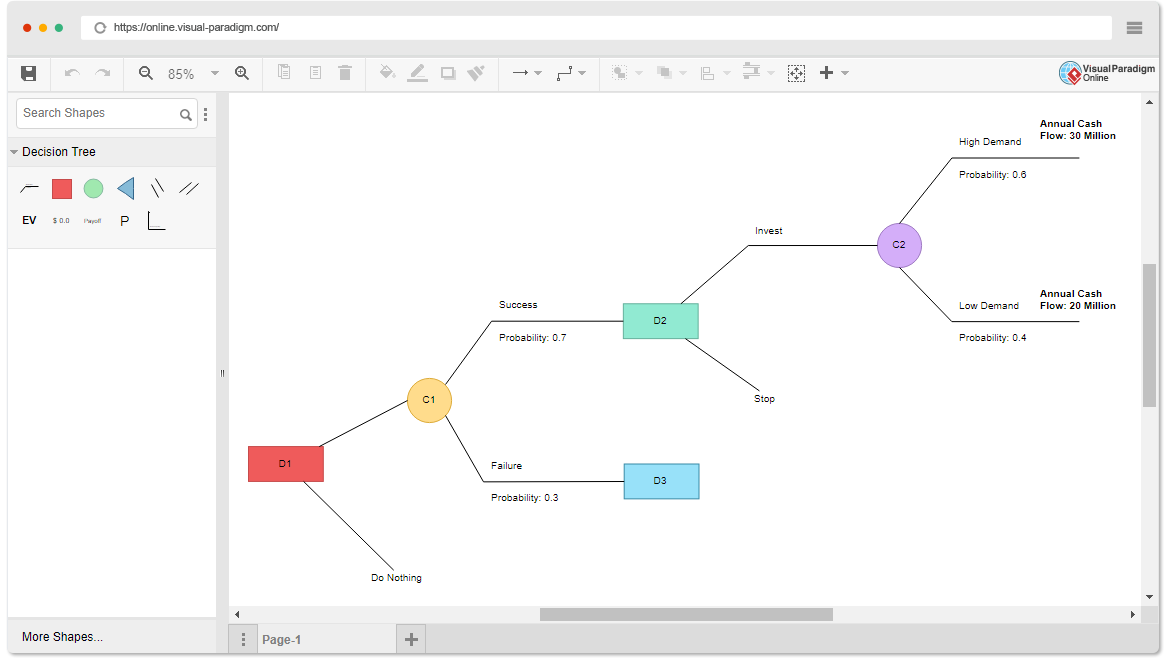Image resolution: width=1170 pixels, height=665 pixels.
Task: Click the "Do Nothing" branch label
Action: [x=396, y=578]
